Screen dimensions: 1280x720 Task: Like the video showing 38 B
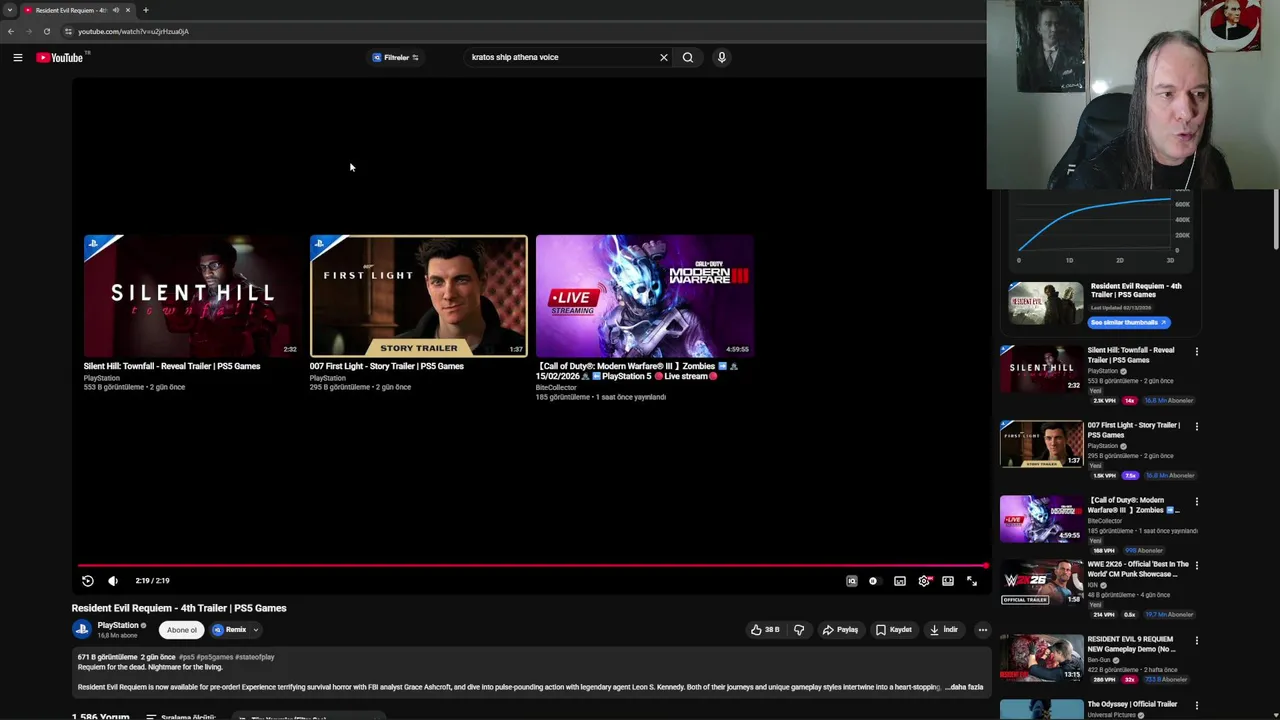[765, 630]
